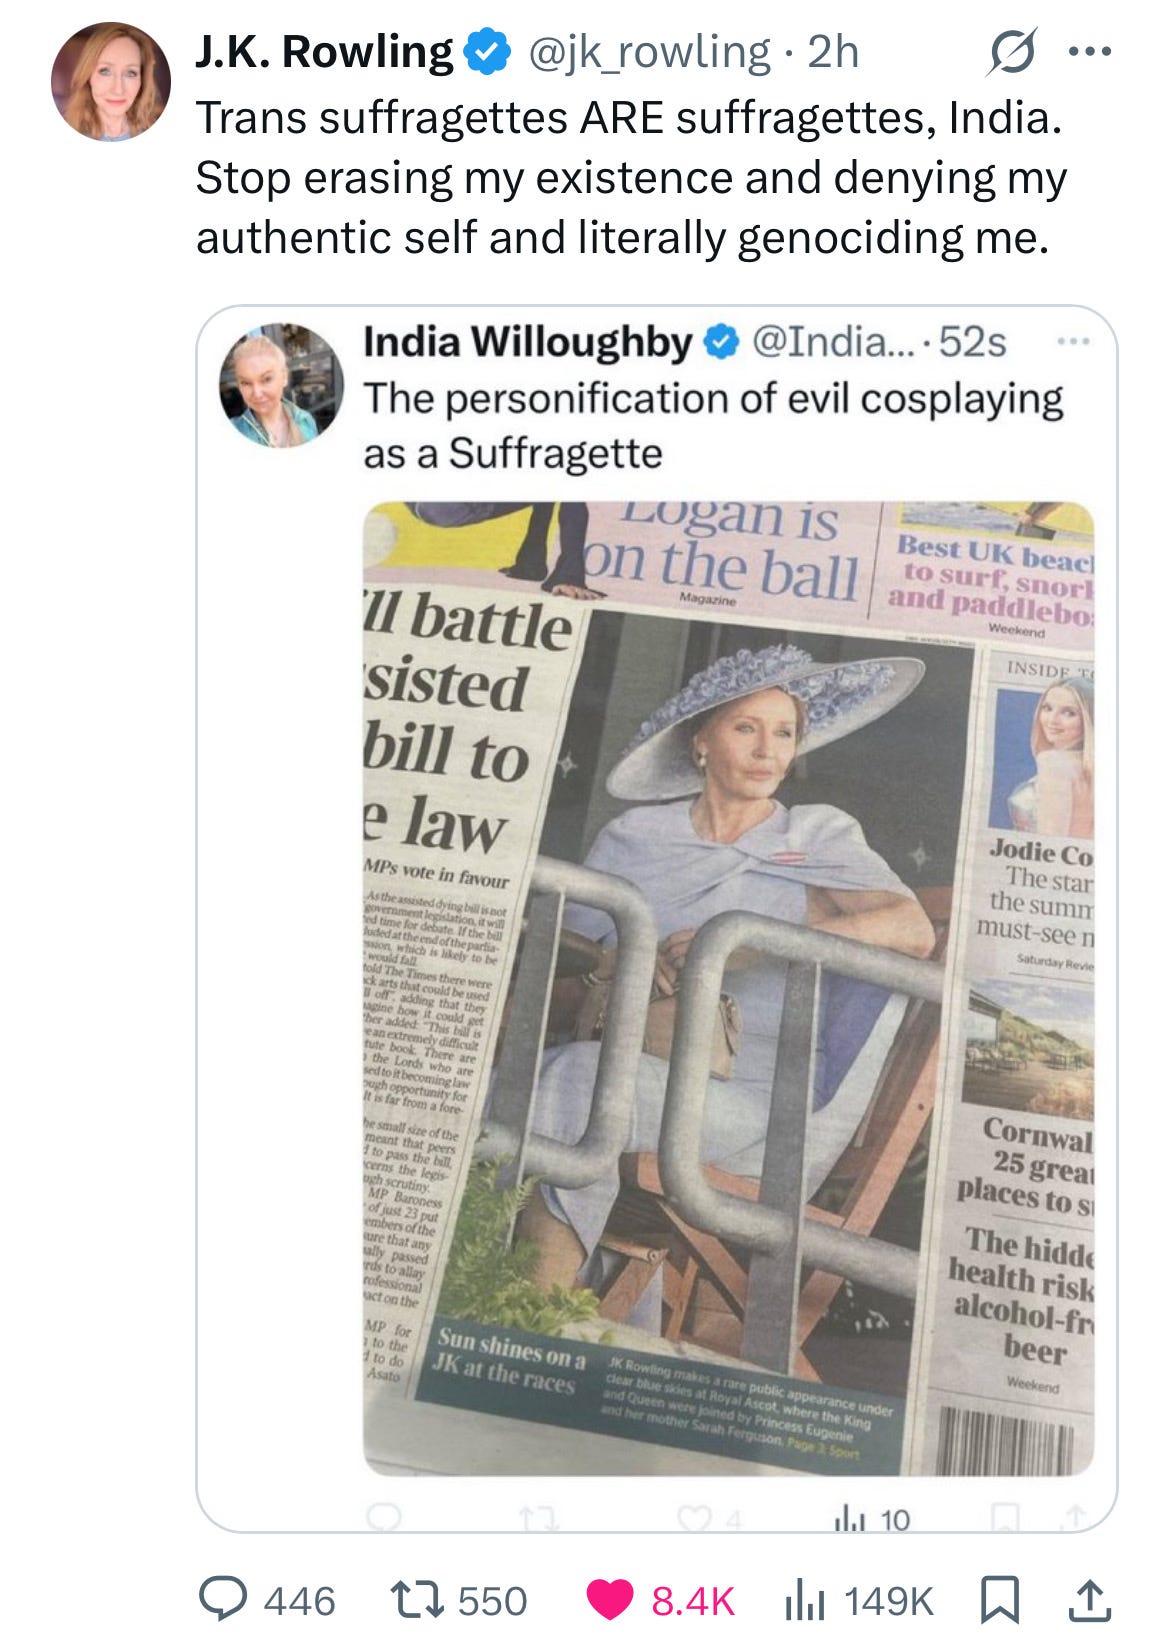Open the quoted newspaper photo
This screenshot has width=1170, height=1649.
(x=729, y=988)
